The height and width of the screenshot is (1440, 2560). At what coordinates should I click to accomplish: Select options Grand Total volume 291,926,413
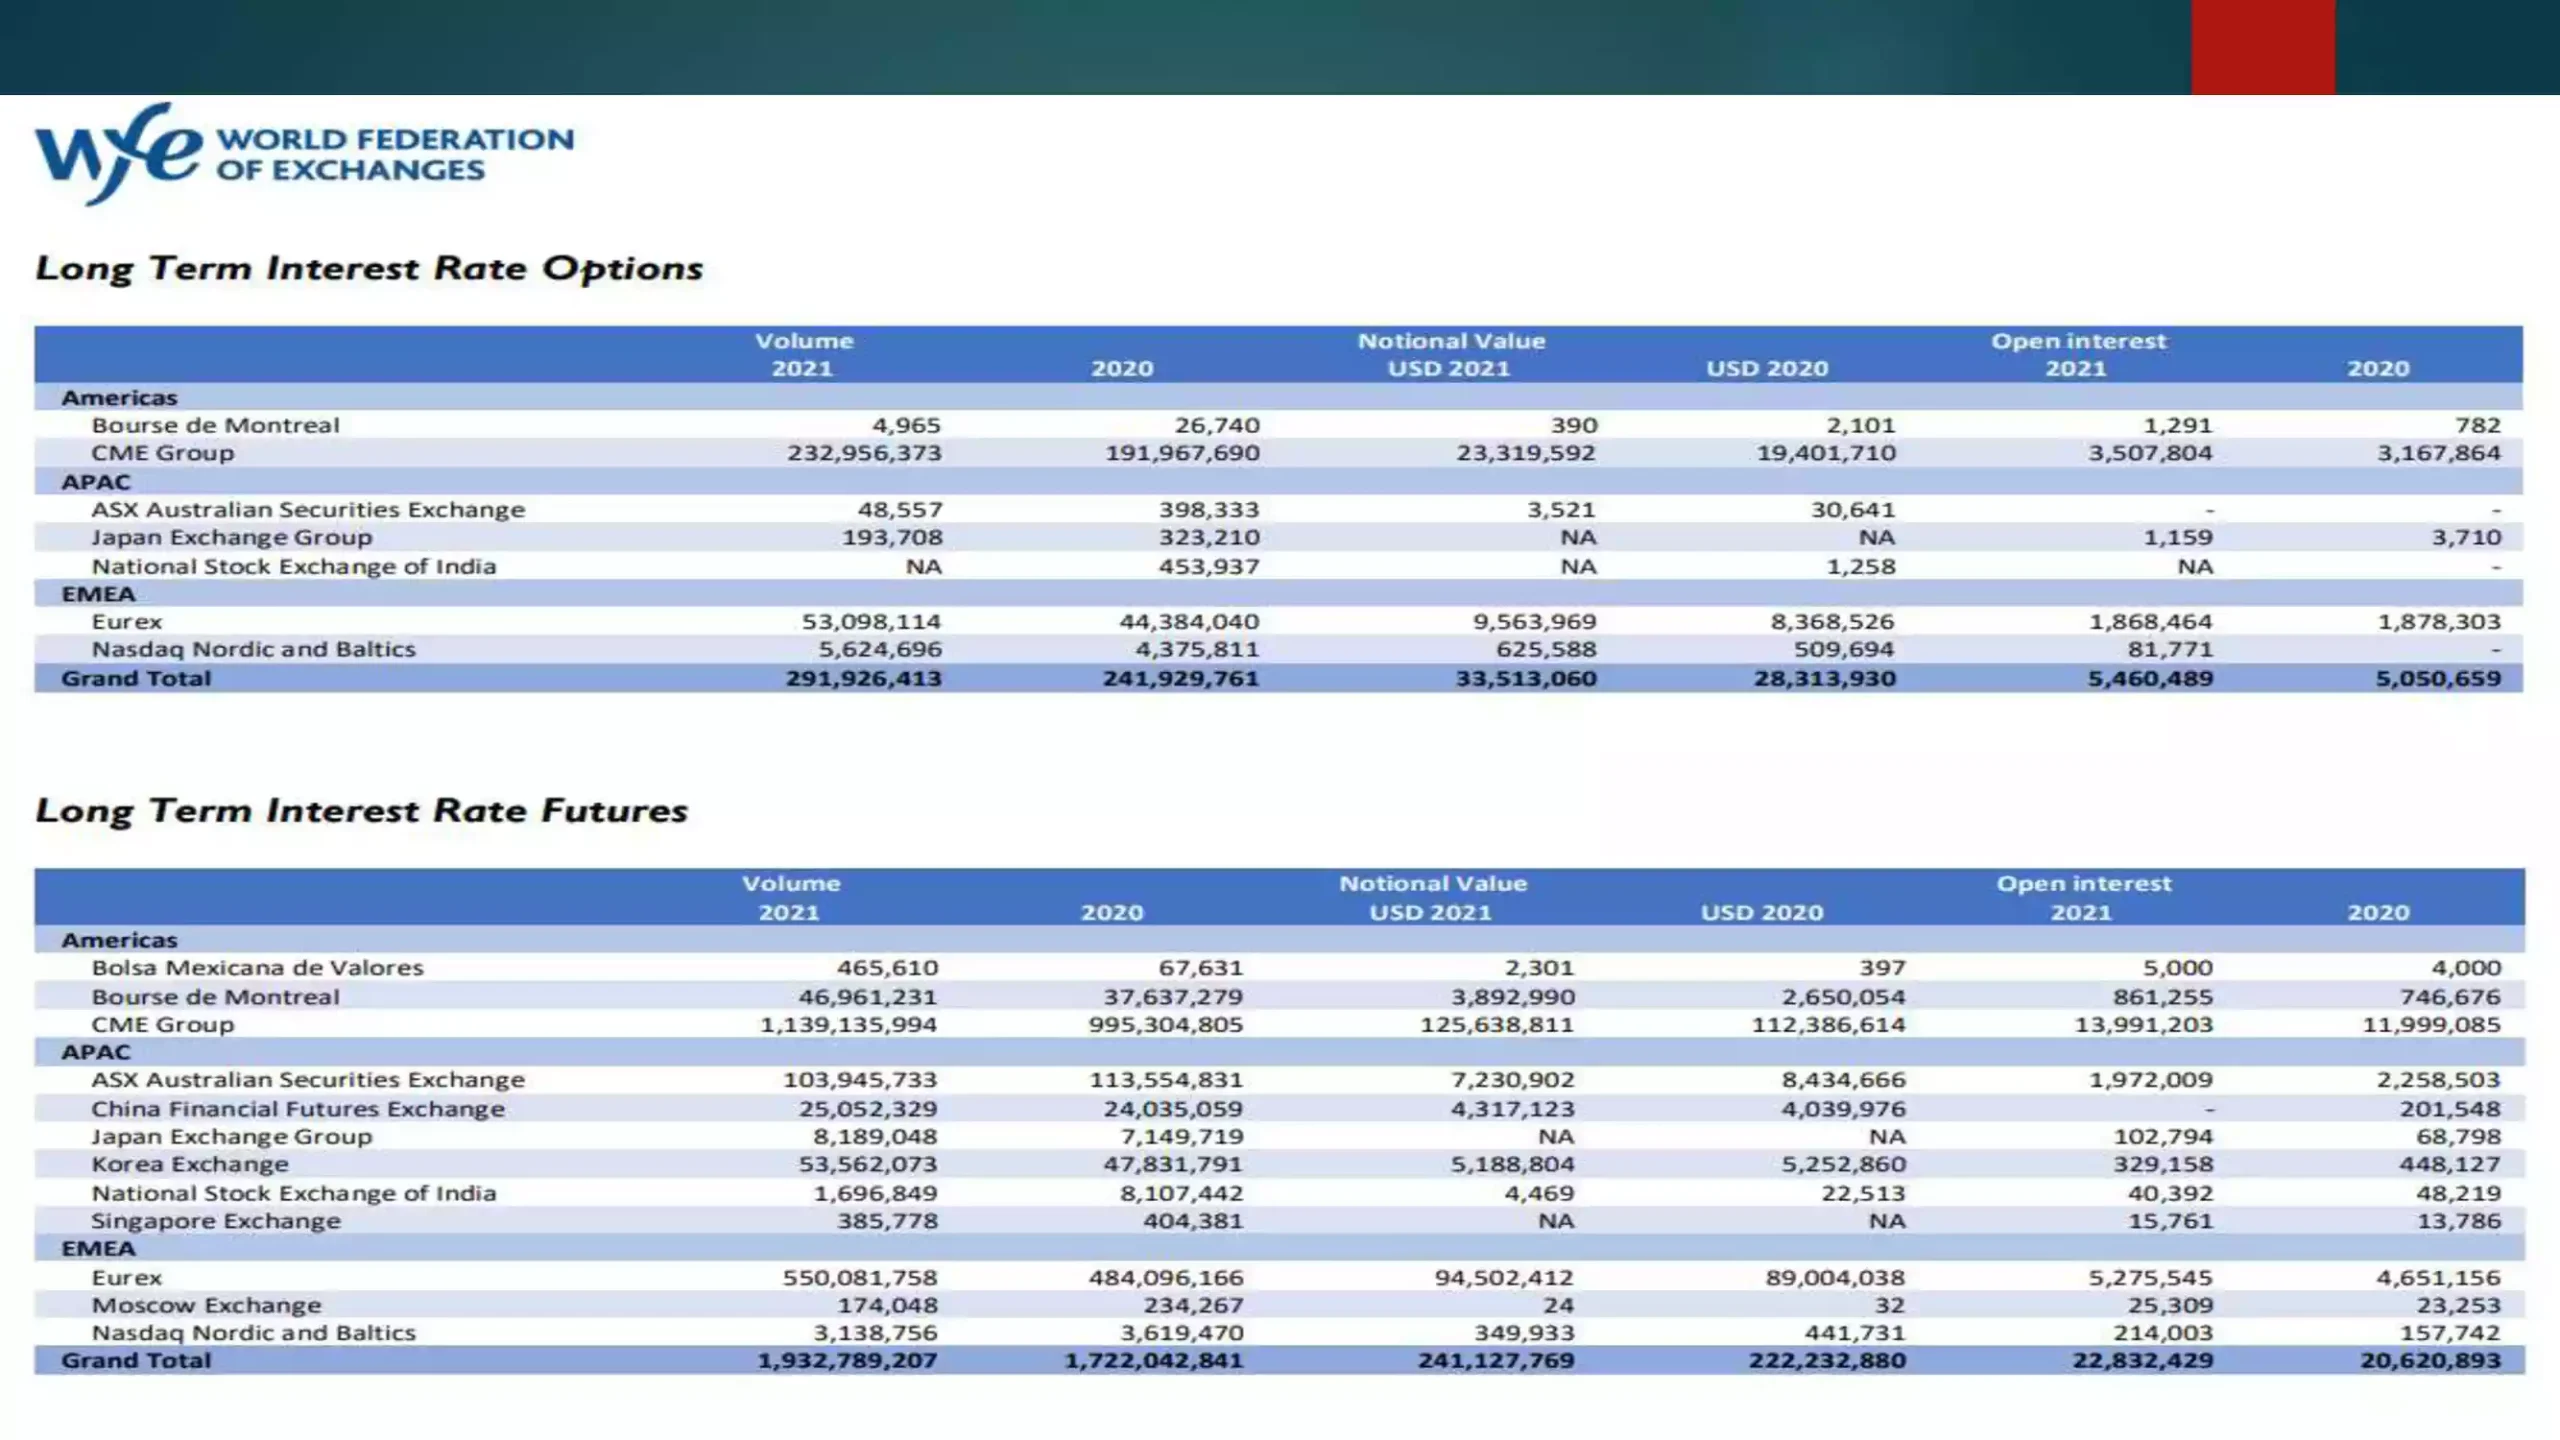(x=863, y=679)
